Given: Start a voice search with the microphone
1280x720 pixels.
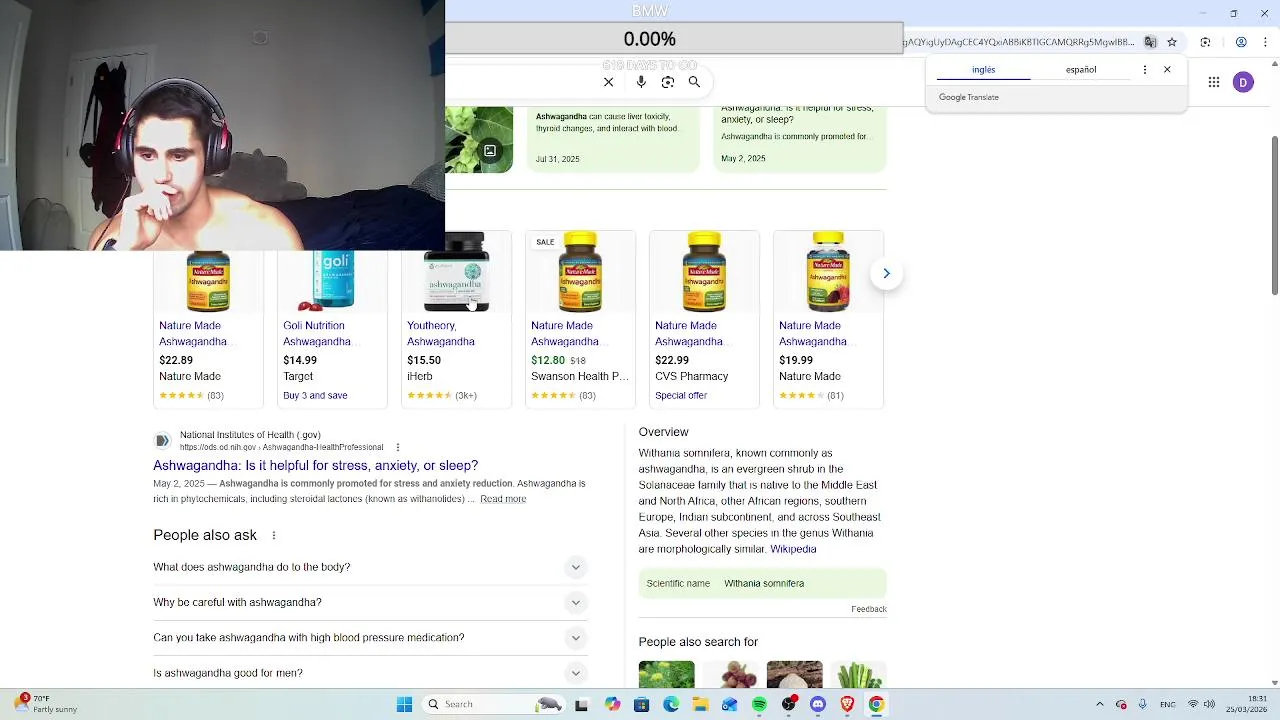Looking at the screenshot, I should [641, 82].
